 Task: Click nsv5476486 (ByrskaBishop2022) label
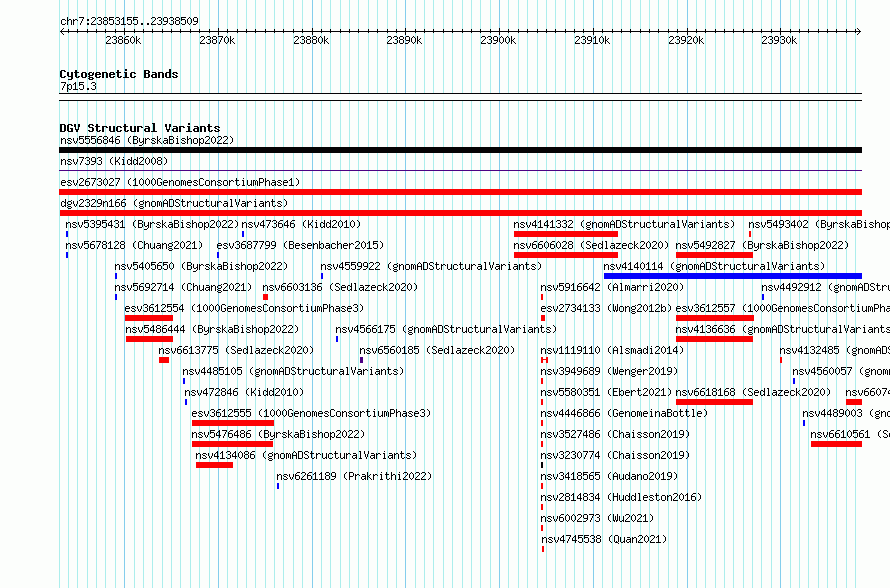pyautogui.click(x=278, y=434)
